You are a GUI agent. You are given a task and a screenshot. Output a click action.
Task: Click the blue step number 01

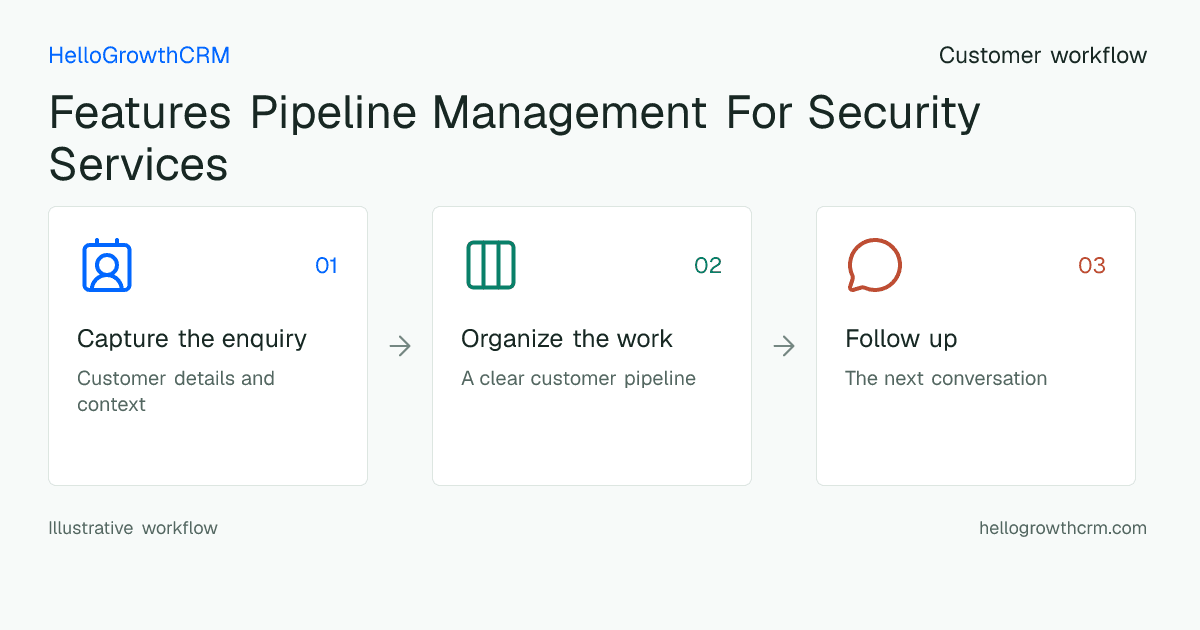click(326, 265)
